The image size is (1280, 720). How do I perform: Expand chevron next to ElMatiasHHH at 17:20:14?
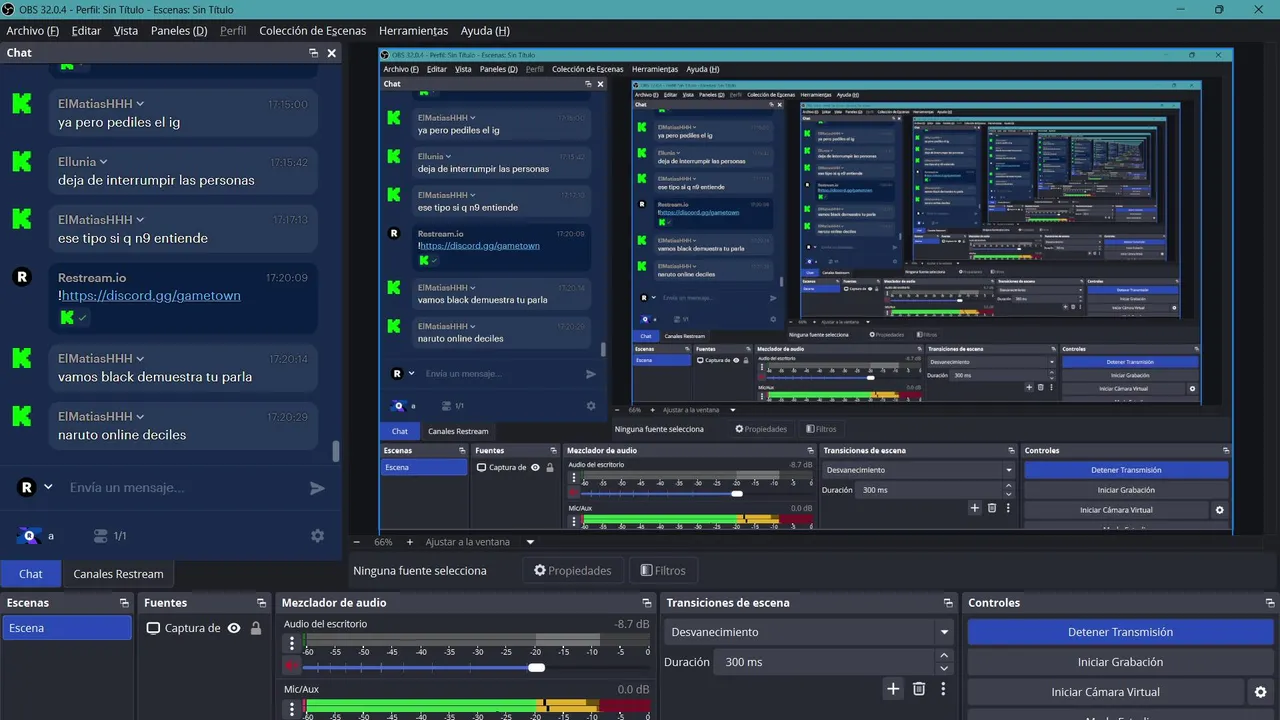coord(140,359)
